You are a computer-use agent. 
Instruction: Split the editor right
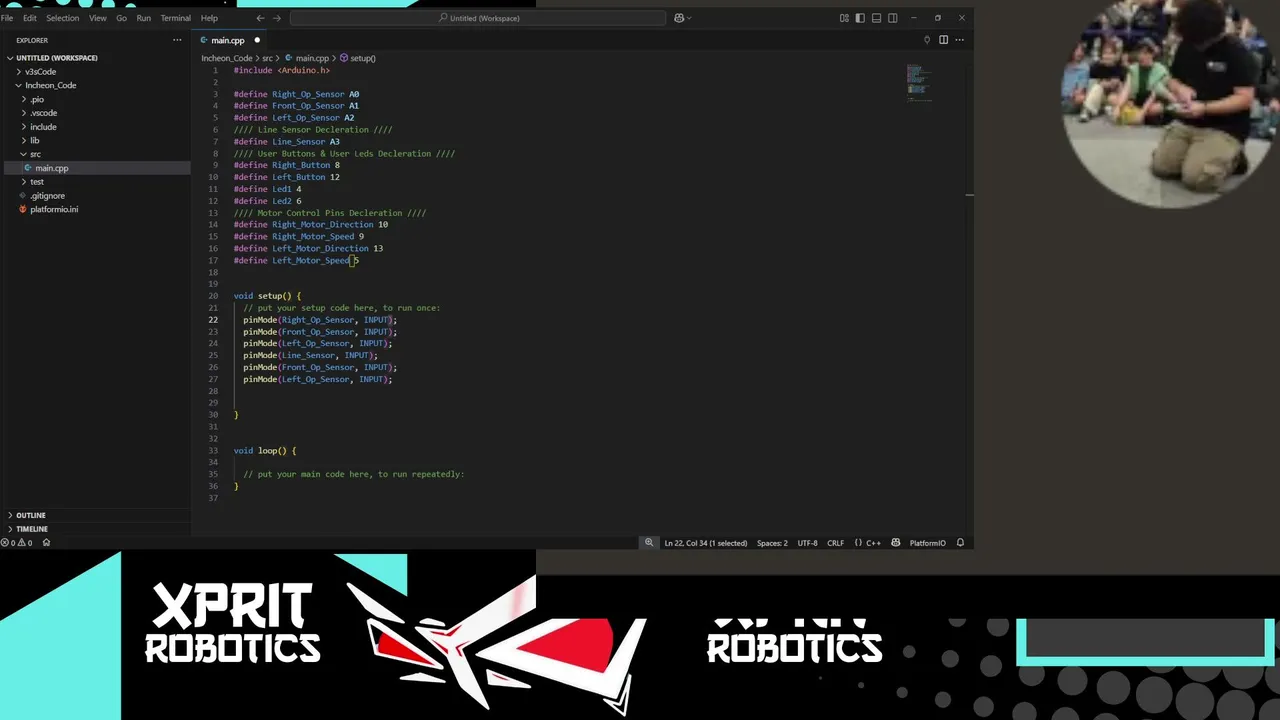point(943,40)
